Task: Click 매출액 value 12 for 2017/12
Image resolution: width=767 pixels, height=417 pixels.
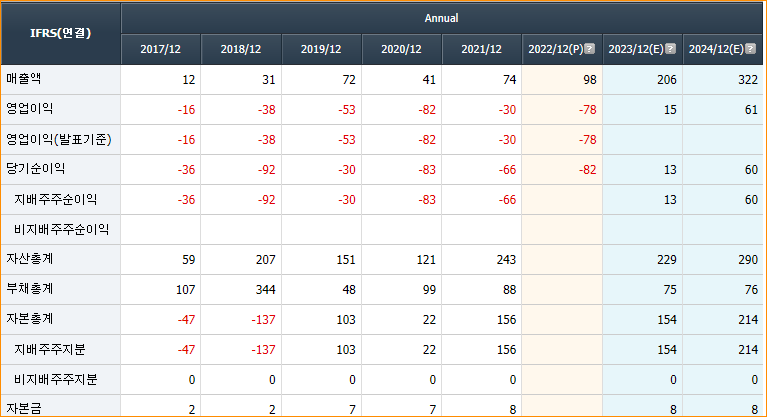Action: pos(189,80)
